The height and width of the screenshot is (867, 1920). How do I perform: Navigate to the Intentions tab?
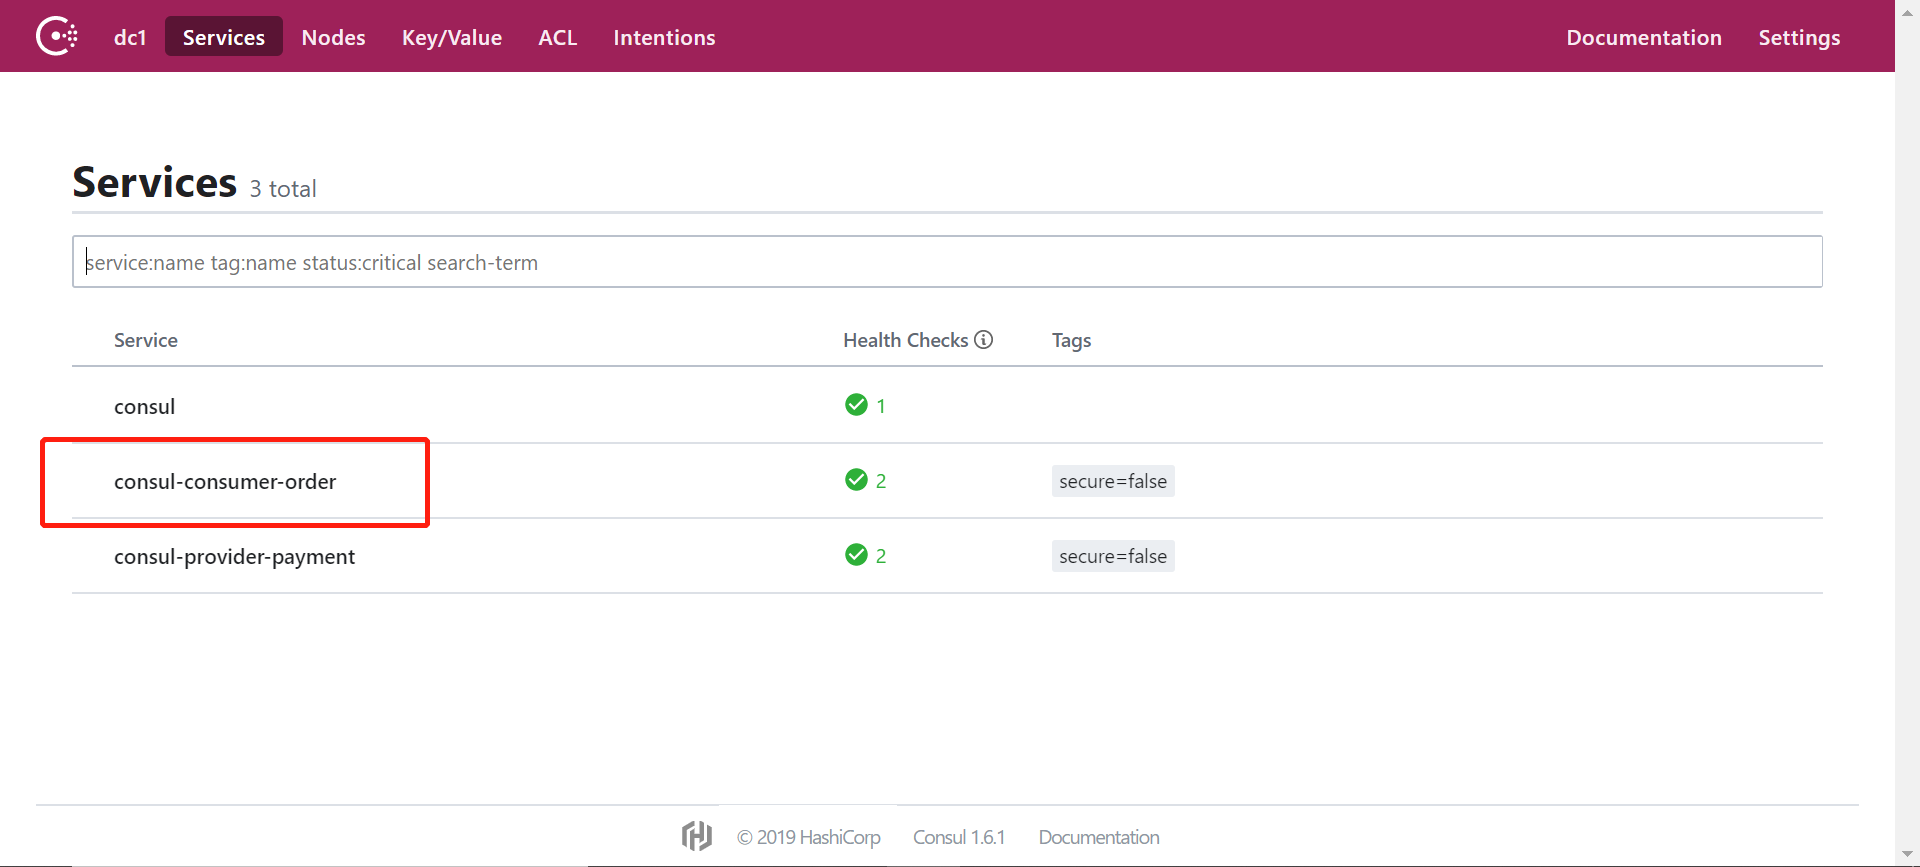664,37
